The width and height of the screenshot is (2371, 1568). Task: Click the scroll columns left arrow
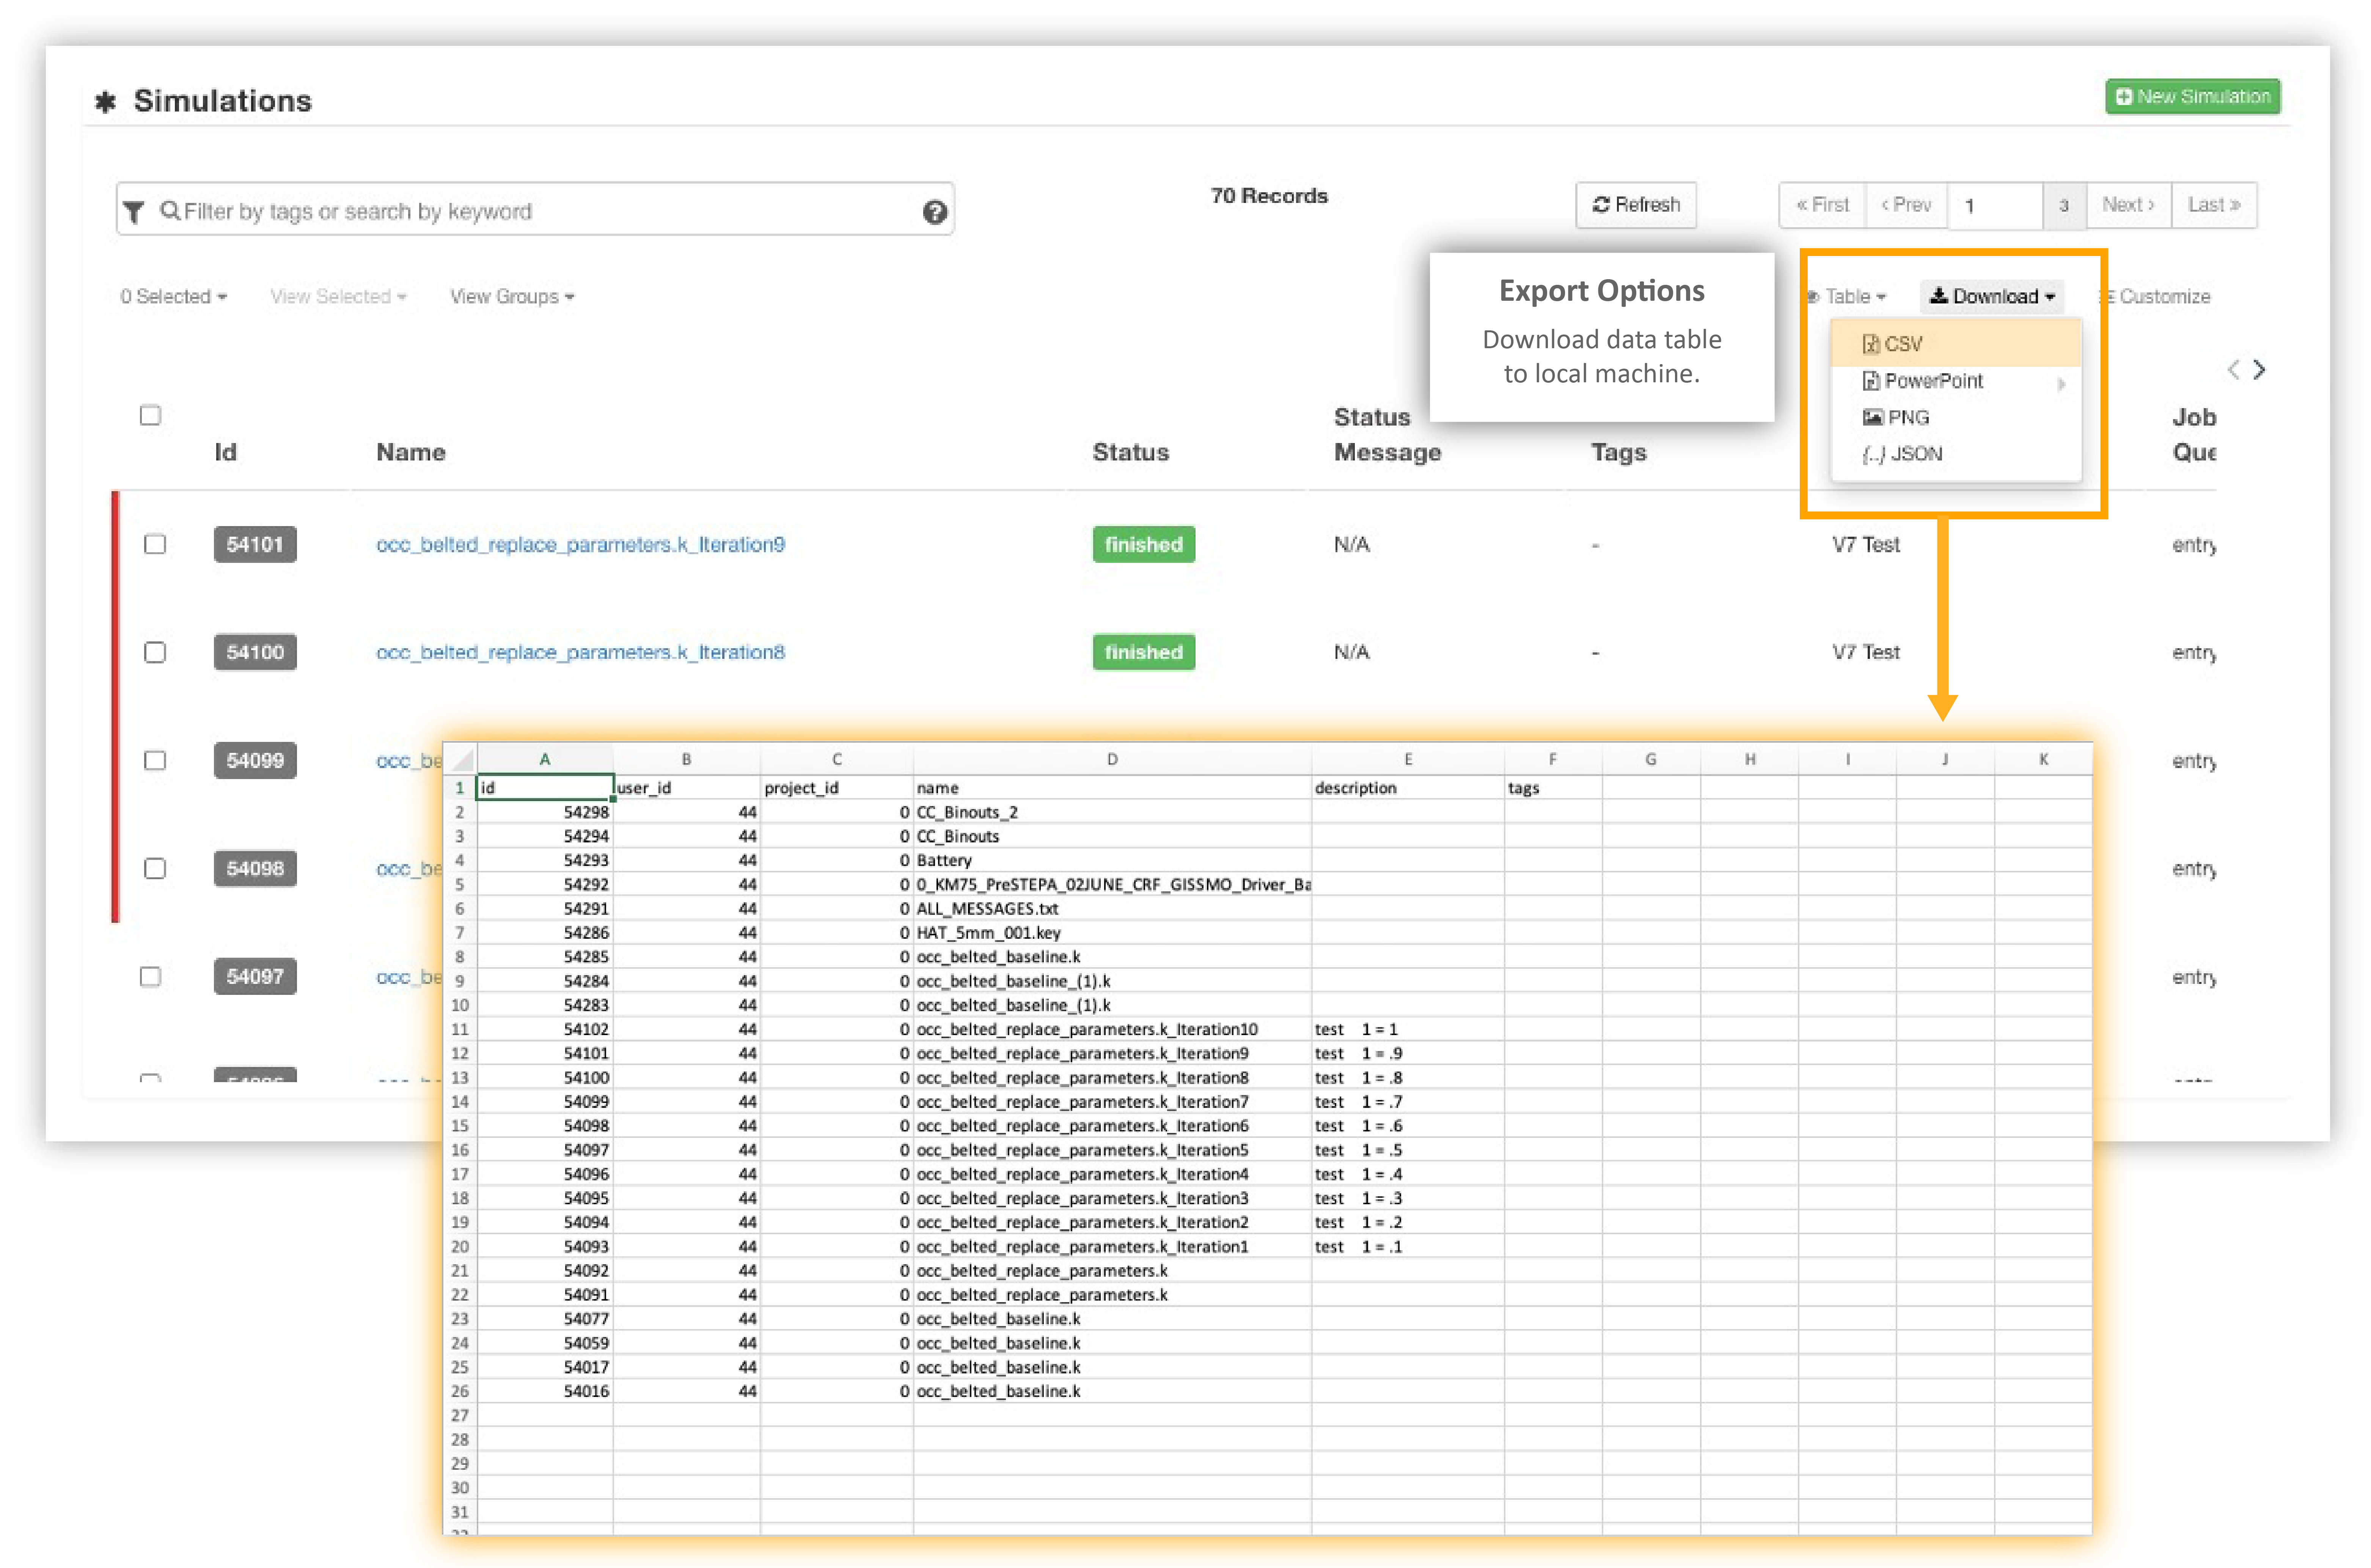pyautogui.click(x=2233, y=370)
